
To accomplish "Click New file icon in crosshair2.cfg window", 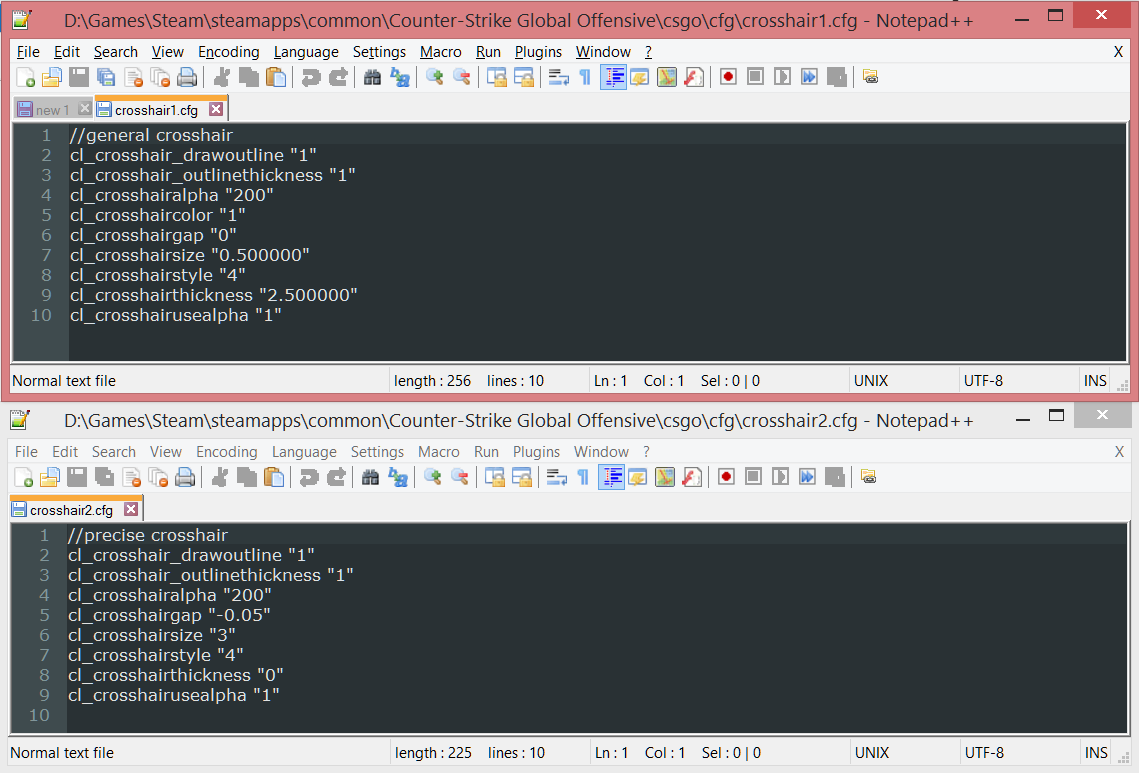I will [23, 477].
